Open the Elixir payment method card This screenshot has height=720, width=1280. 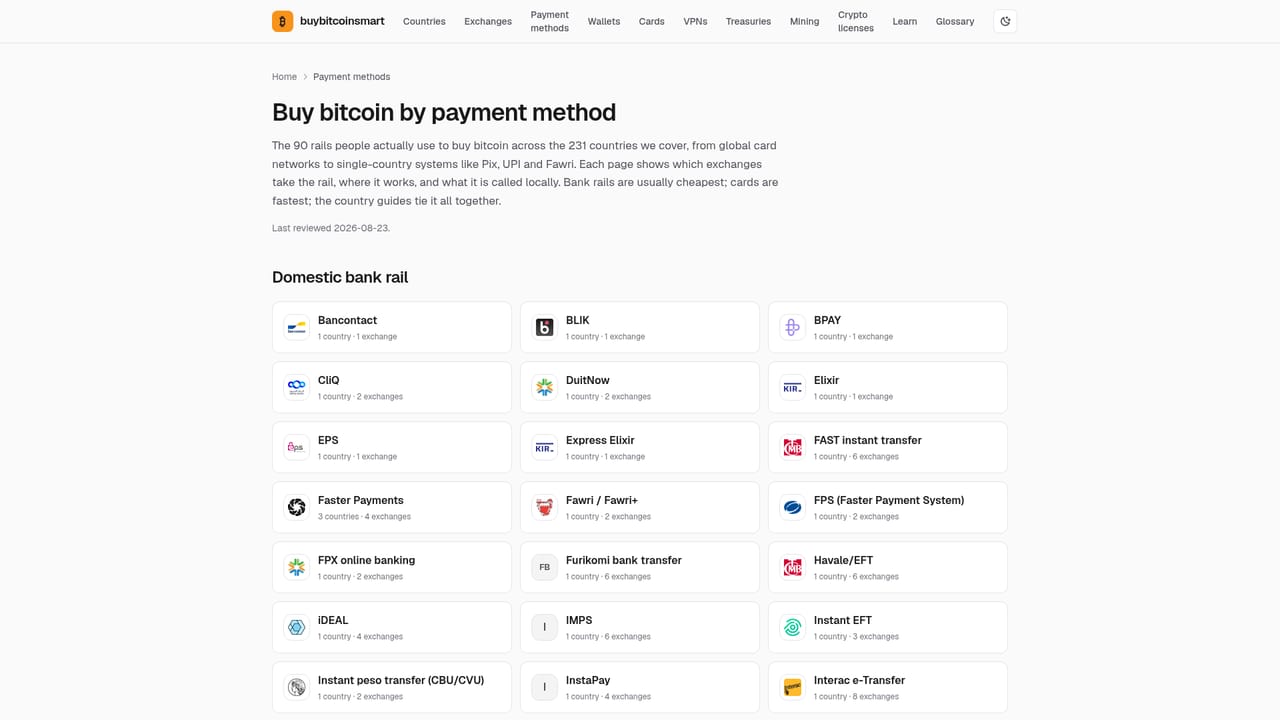888,387
